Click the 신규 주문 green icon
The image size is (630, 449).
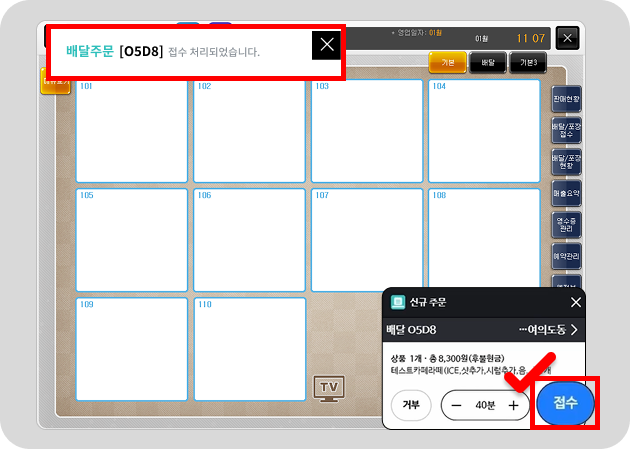[397, 302]
